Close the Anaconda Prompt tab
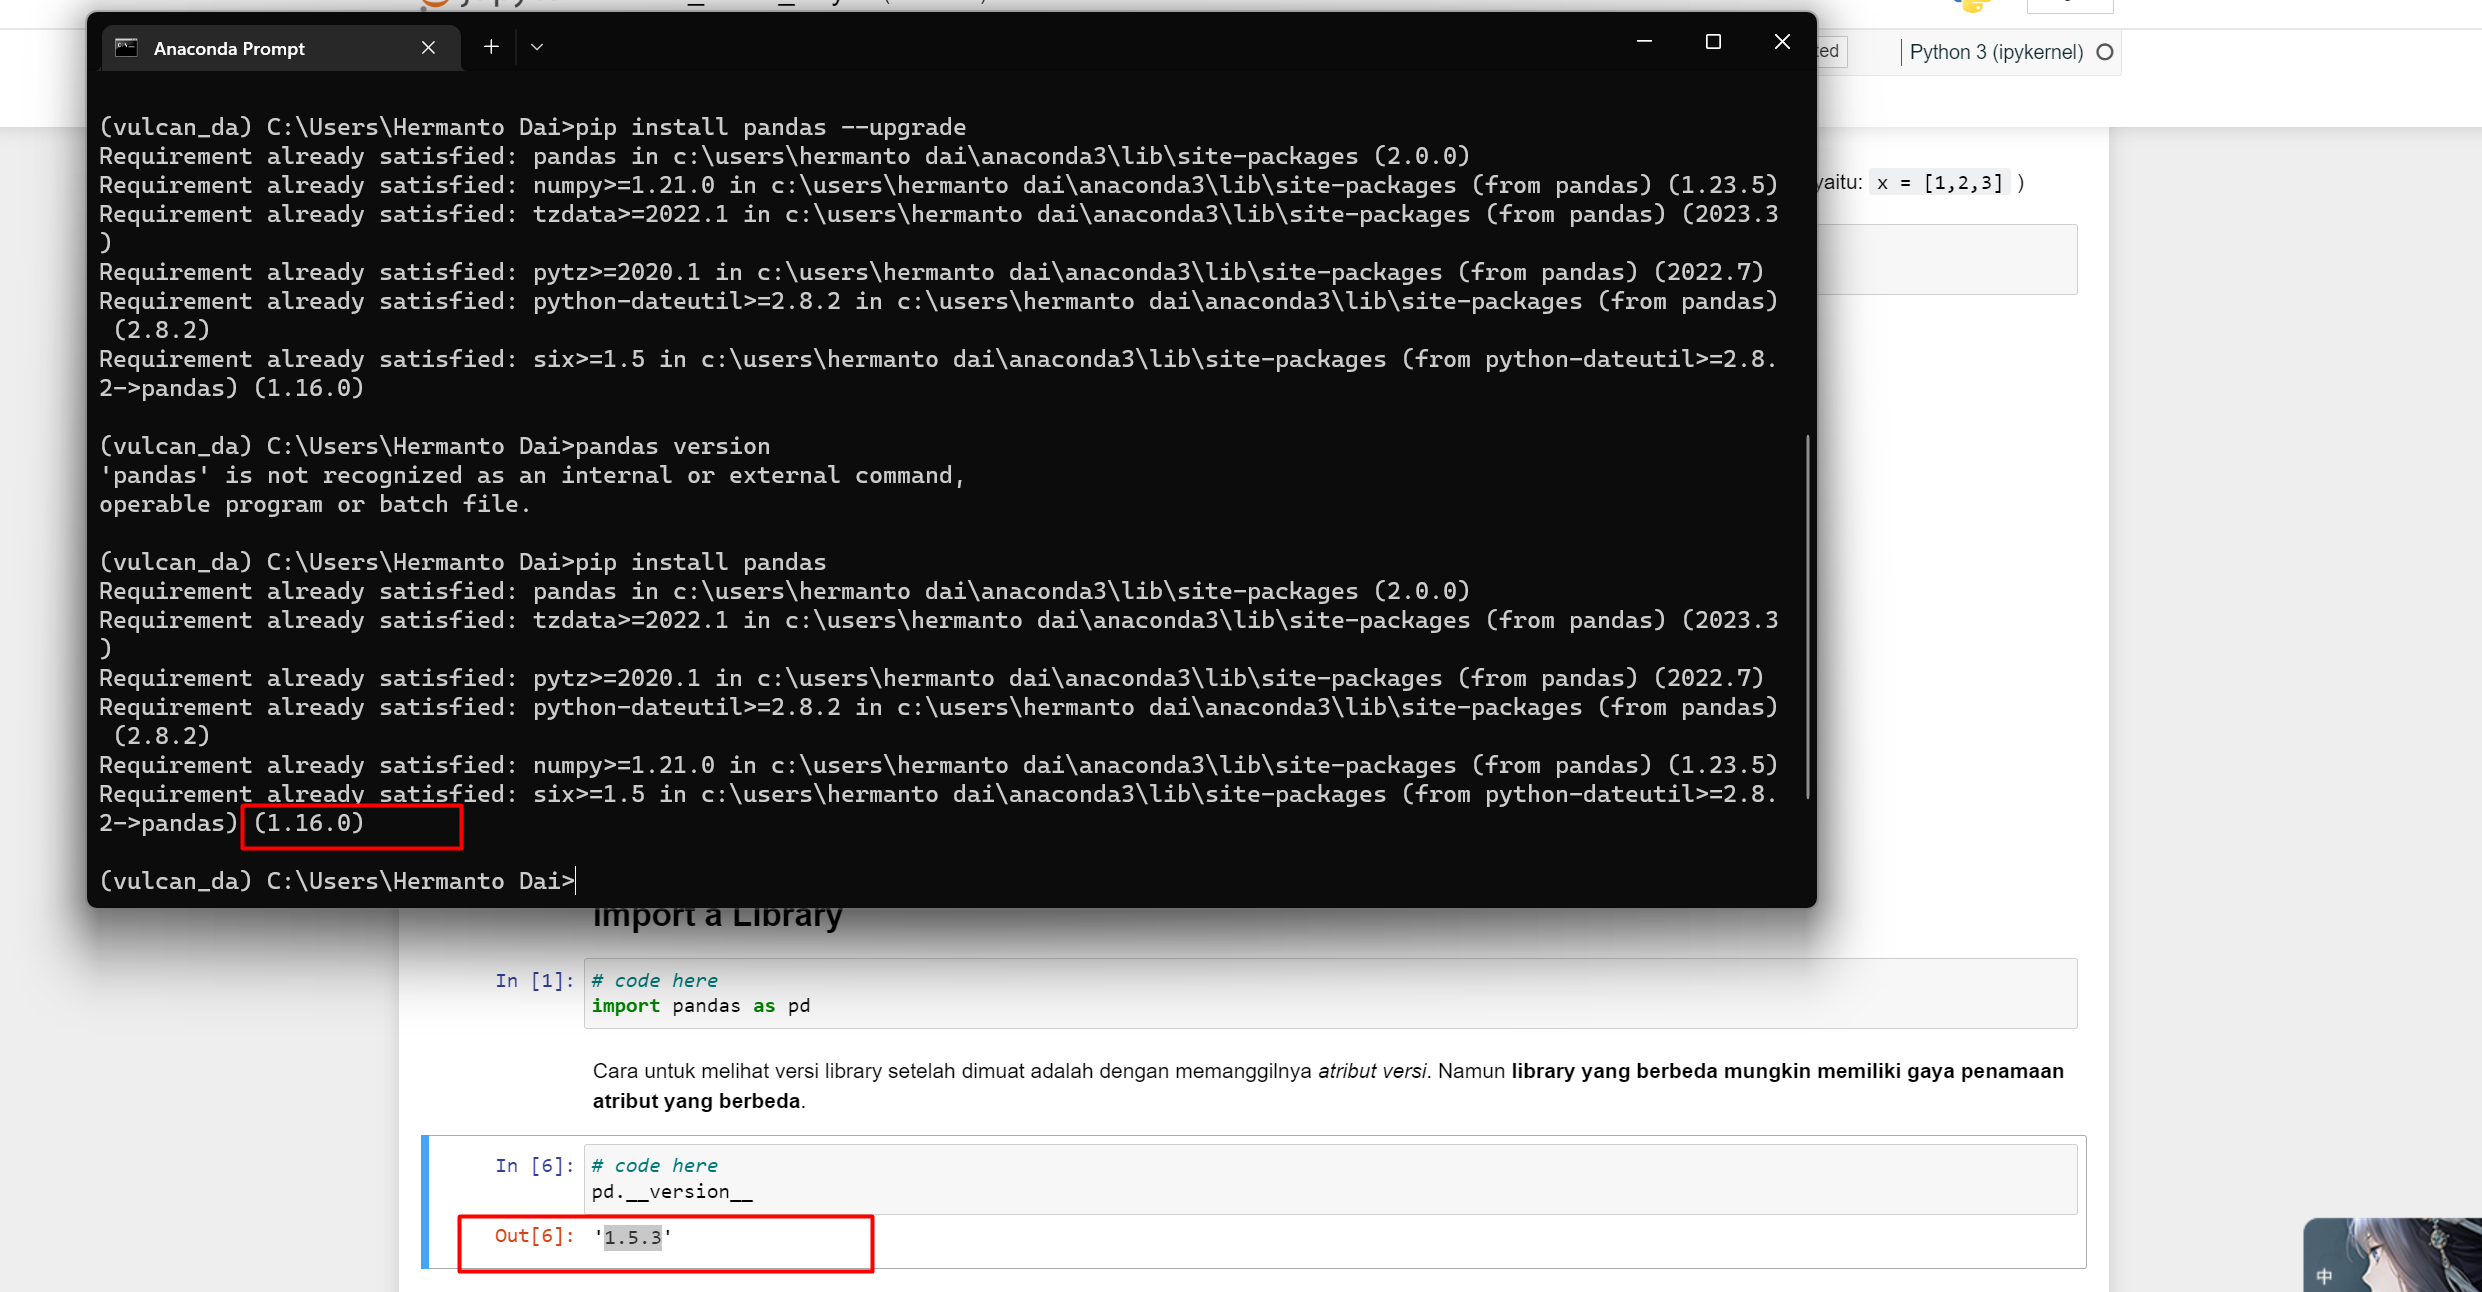Screen dimensions: 2482x1292 click(428, 47)
